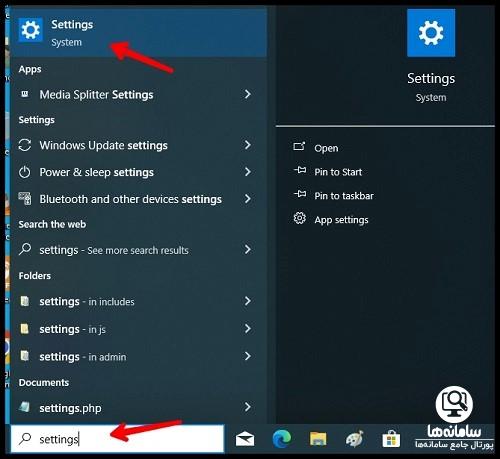
Task: Expand settings.php document chevron
Action: [x=248, y=407]
